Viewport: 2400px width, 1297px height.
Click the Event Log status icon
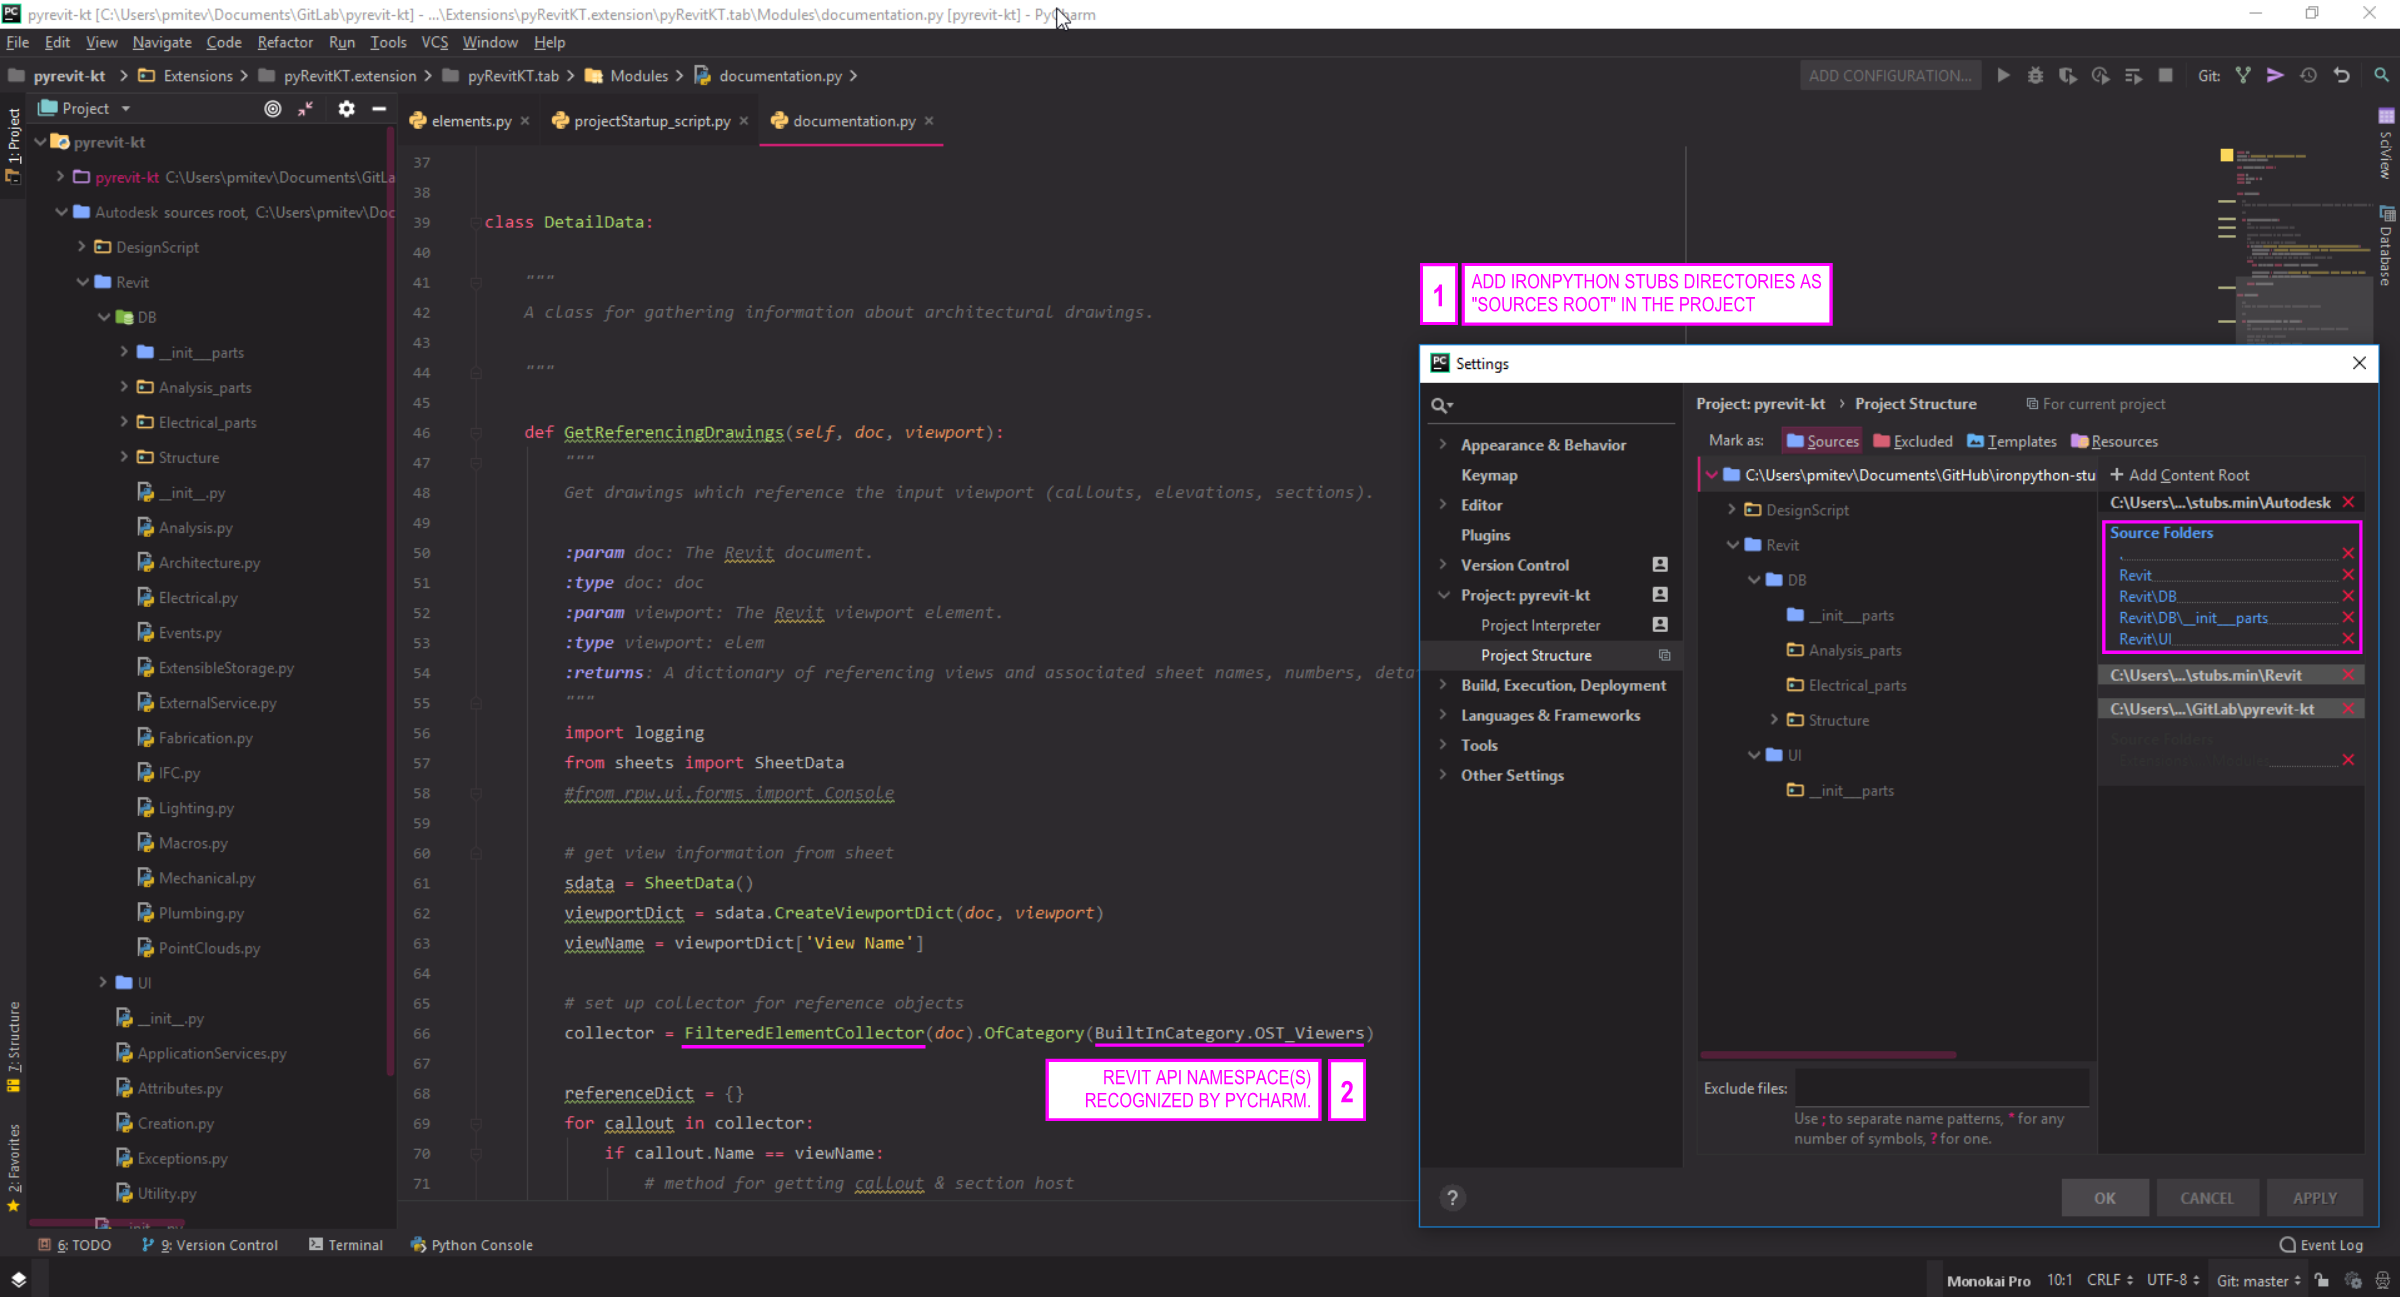click(x=2321, y=1245)
